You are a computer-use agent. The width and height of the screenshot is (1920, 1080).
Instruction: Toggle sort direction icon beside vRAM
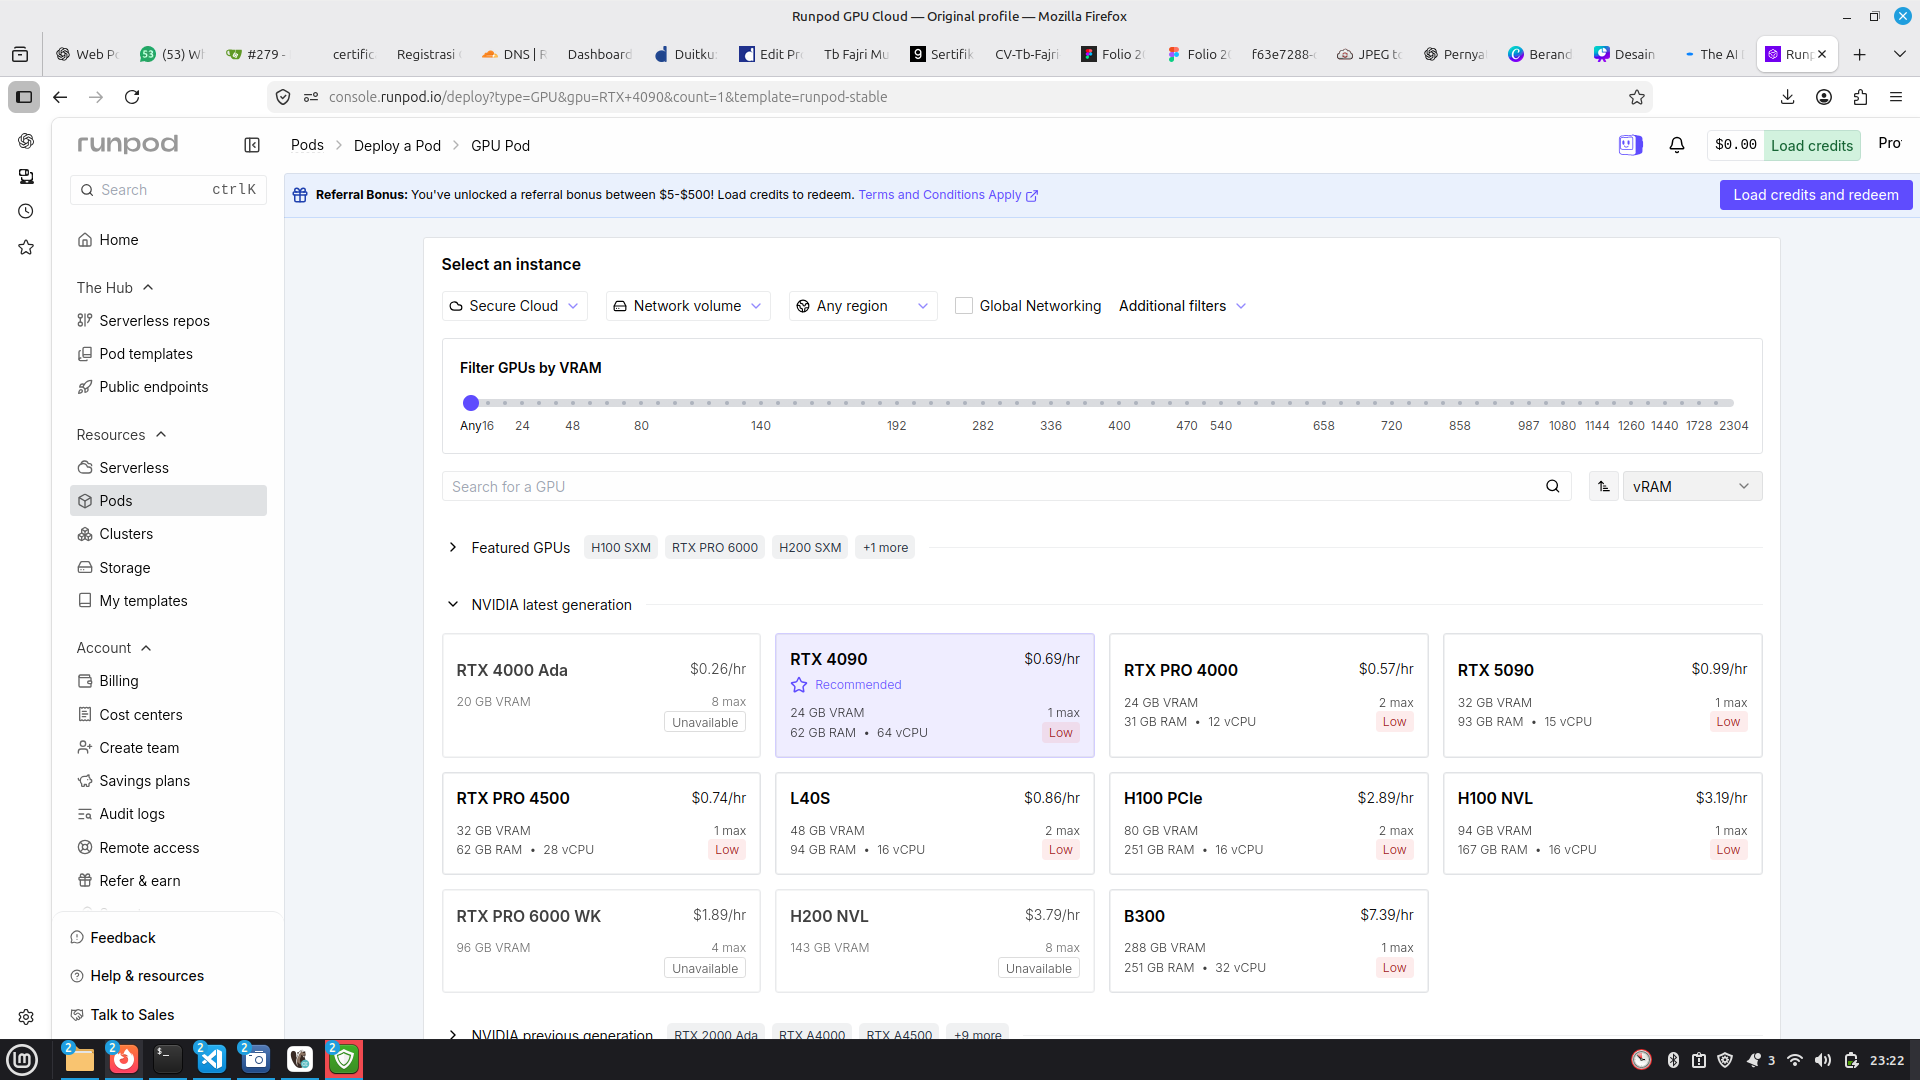1604,487
